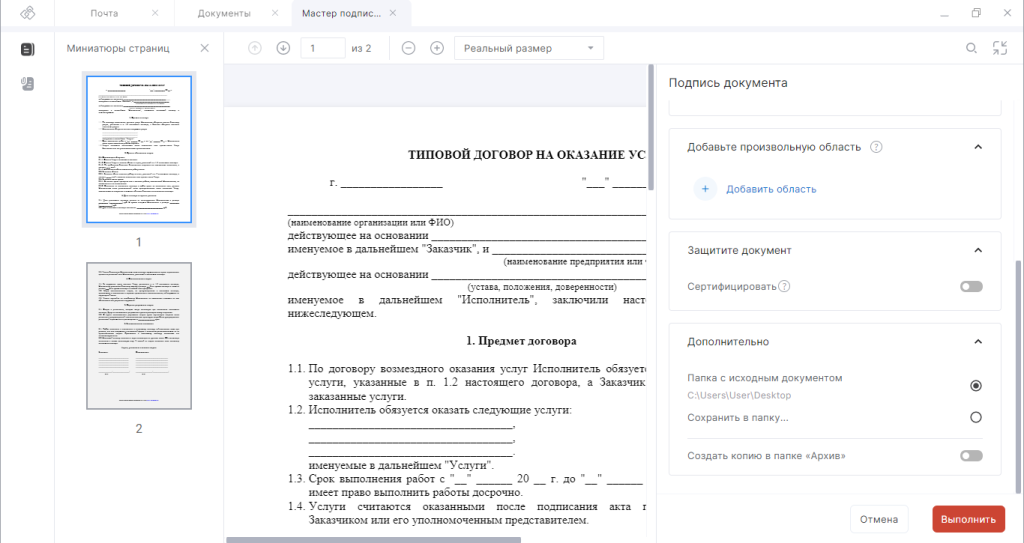Viewport: 1024px width, 543px height.
Task: Select Сохранить в папку... radio option
Action: pos(976,417)
